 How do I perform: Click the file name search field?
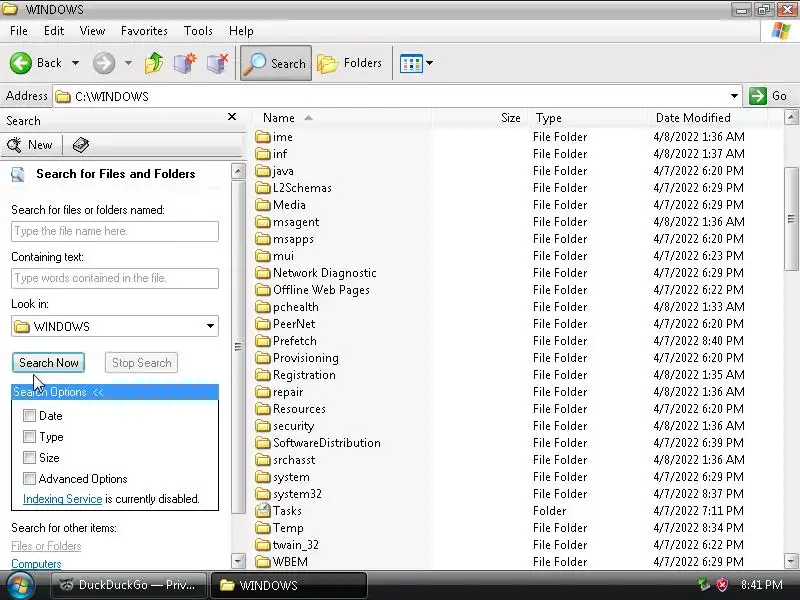(115, 231)
